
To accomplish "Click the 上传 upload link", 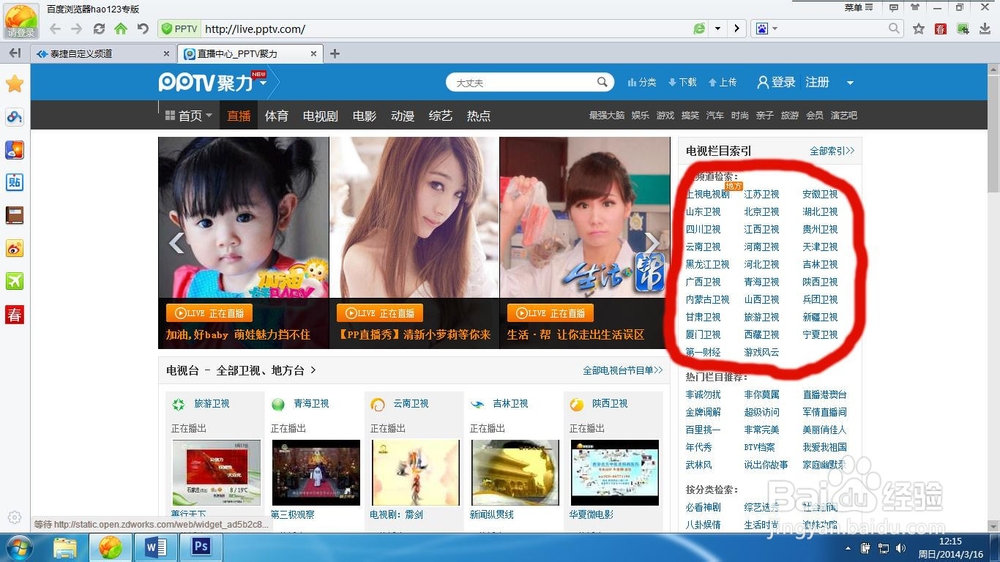I will (x=723, y=82).
